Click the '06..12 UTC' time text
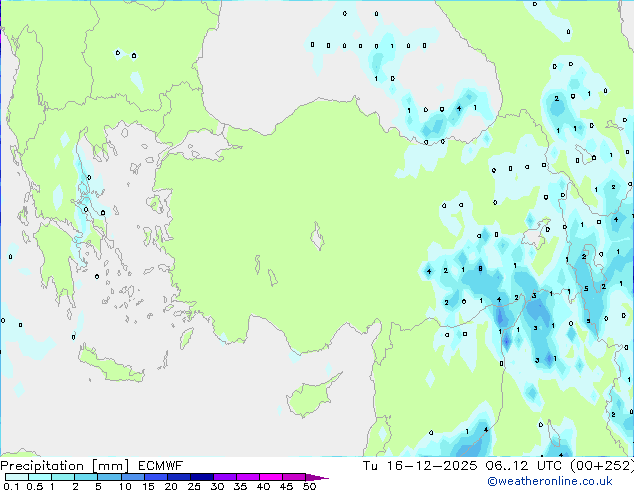Screen dimensions: 634x490 [524, 466]
